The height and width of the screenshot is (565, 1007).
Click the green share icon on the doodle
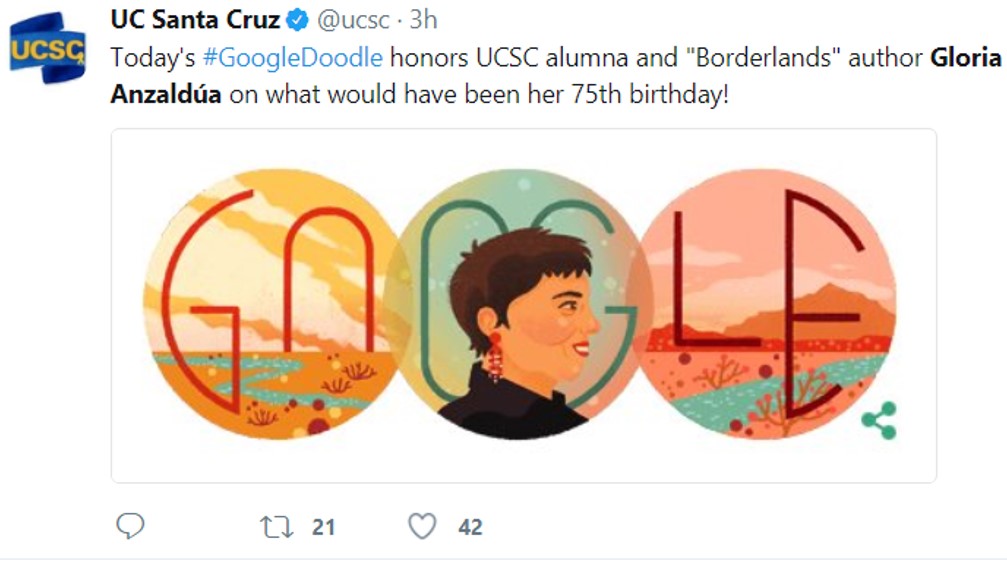click(878, 420)
